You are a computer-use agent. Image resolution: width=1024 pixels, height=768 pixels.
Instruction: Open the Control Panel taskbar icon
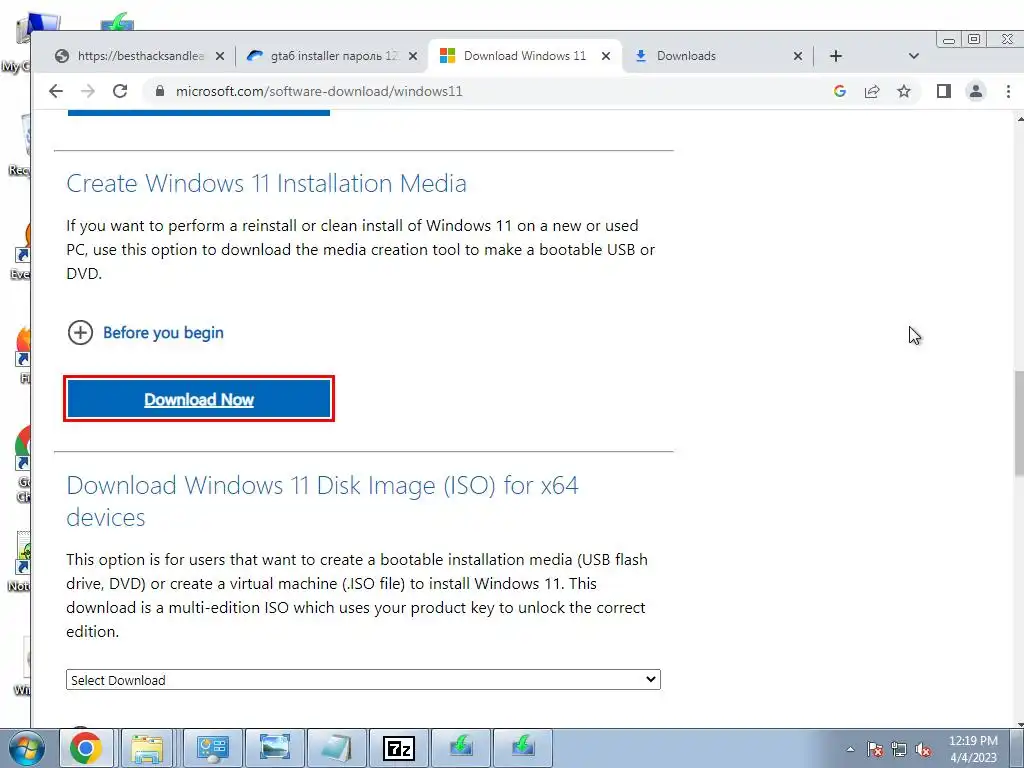pyautogui.click(x=212, y=748)
